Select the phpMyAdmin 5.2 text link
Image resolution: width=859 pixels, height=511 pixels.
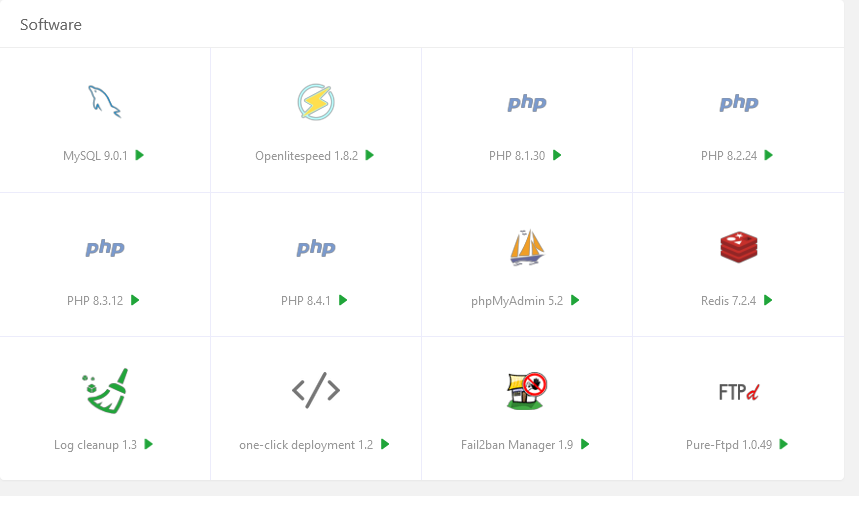pyautogui.click(x=517, y=300)
